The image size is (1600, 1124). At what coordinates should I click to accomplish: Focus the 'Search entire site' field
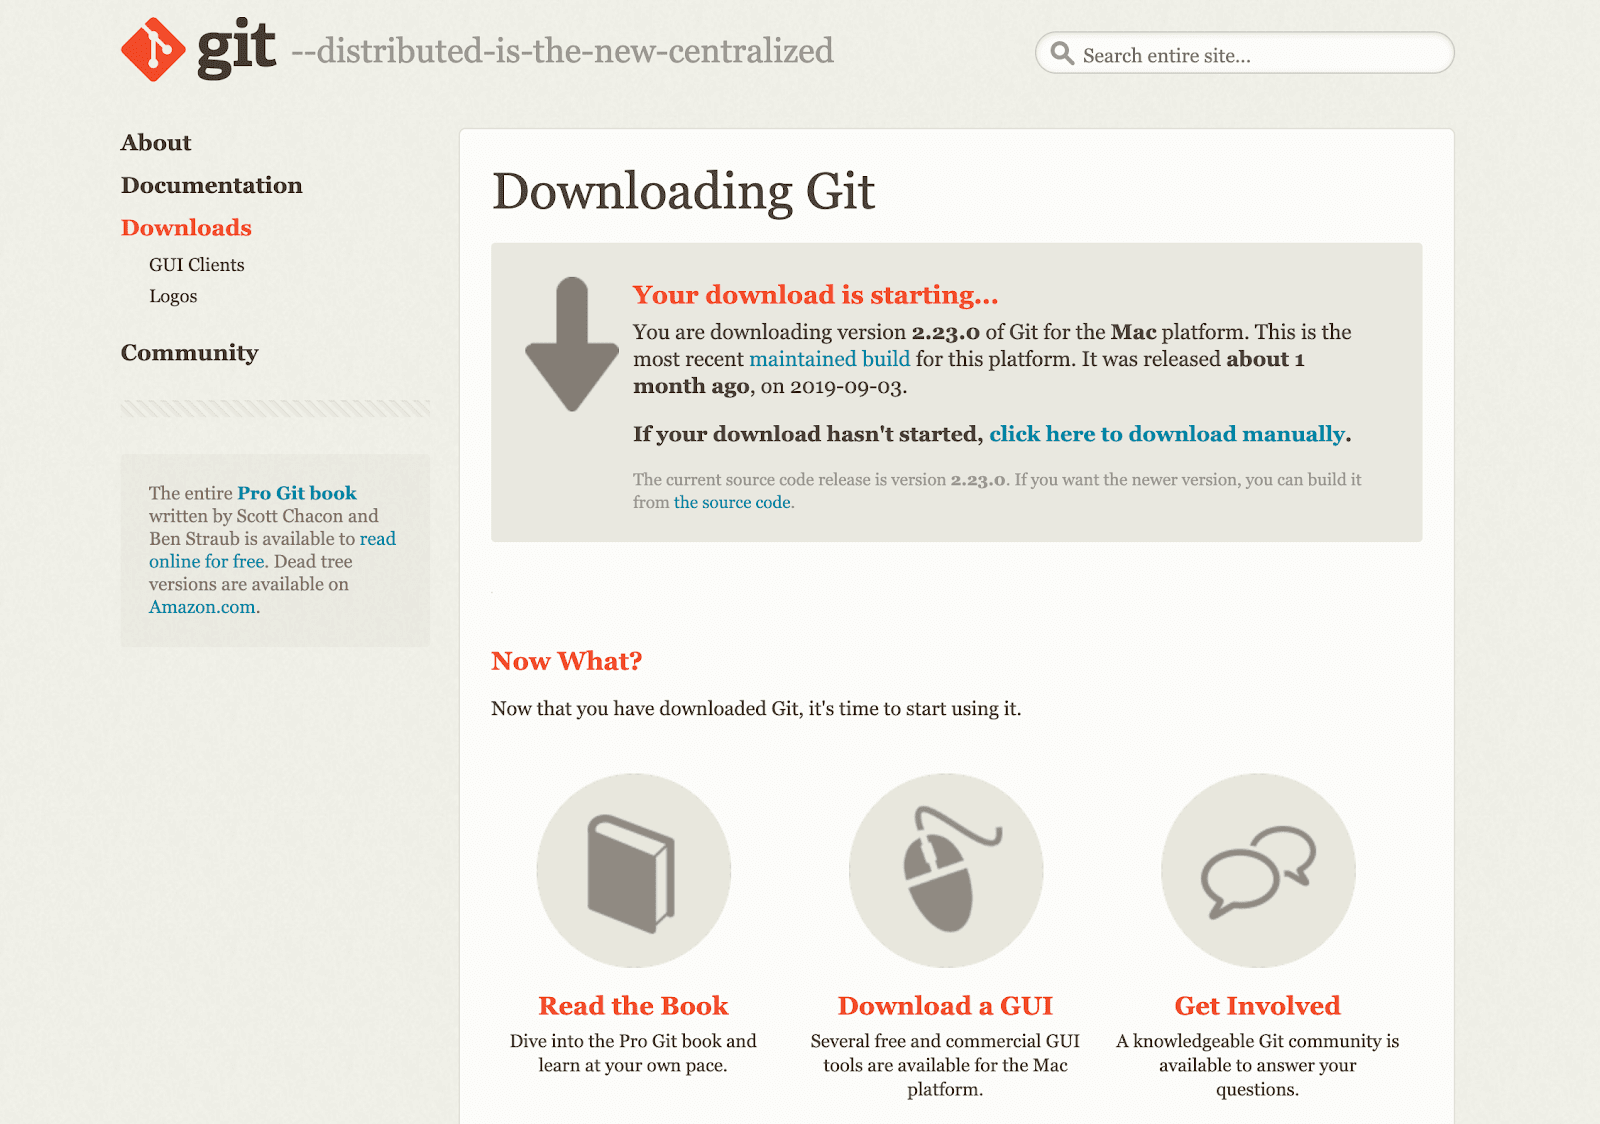1245,53
